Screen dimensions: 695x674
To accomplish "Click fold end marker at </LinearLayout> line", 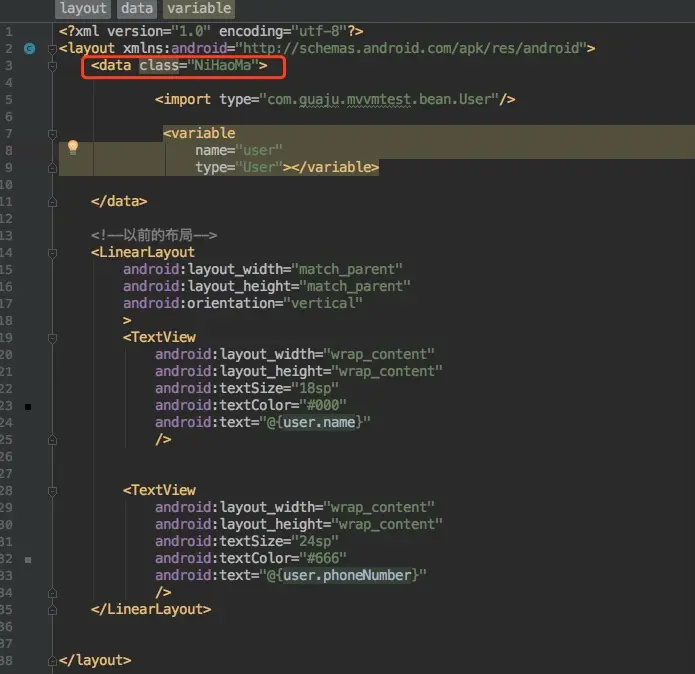I will (x=52, y=610).
